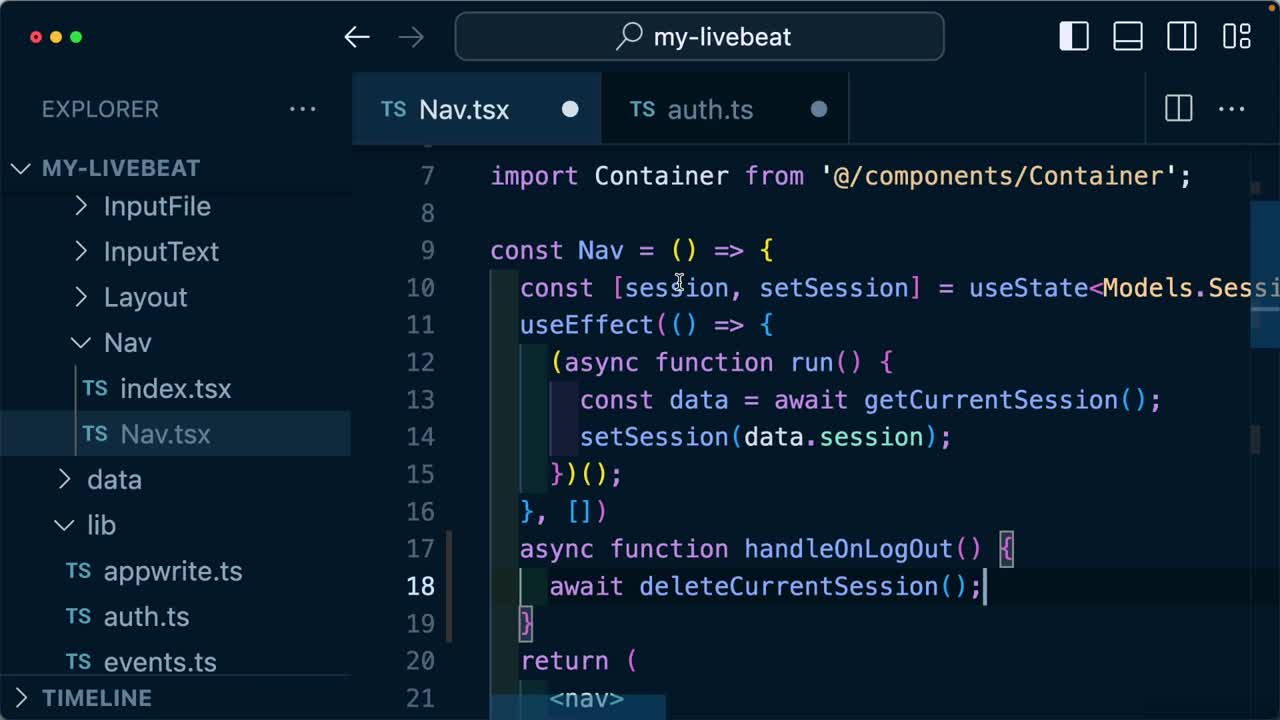Switch to the auth.ts editor tab
Image resolution: width=1280 pixels, height=720 pixels.
[710, 109]
